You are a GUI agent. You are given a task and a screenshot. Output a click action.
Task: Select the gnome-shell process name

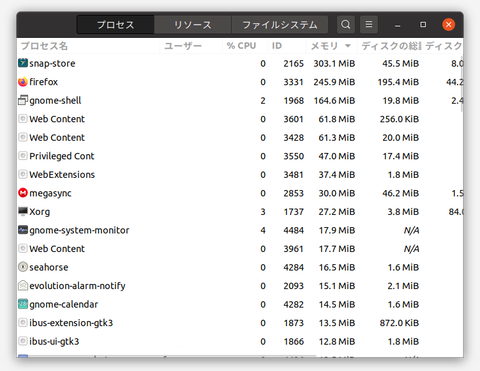click(55, 100)
